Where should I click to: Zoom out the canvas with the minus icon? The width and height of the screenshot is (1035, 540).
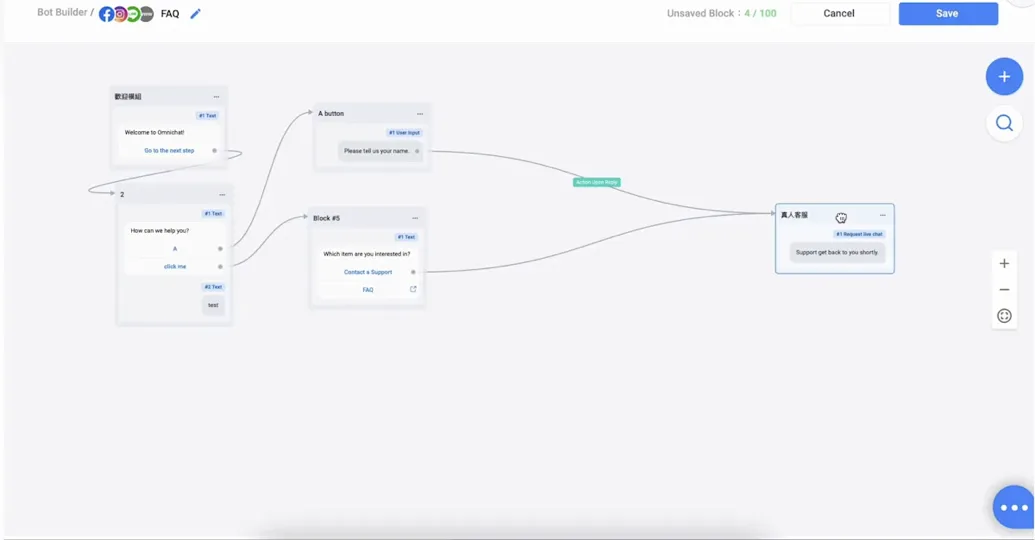(1004, 290)
